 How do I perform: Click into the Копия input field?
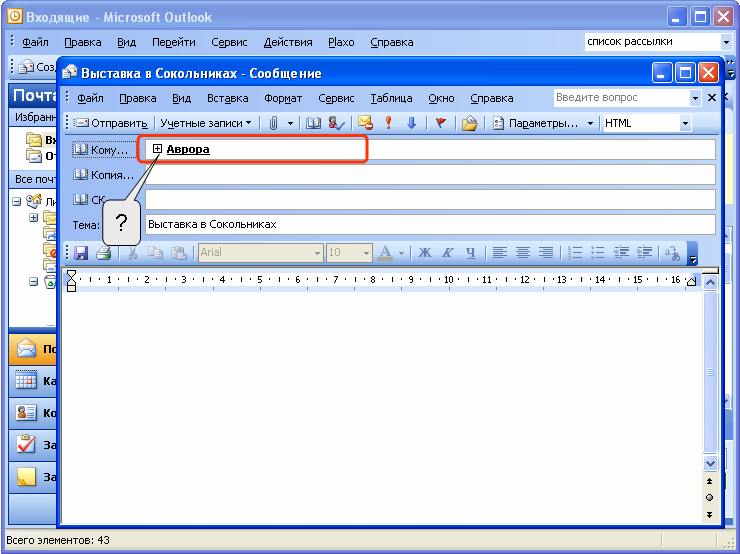(x=430, y=175)
